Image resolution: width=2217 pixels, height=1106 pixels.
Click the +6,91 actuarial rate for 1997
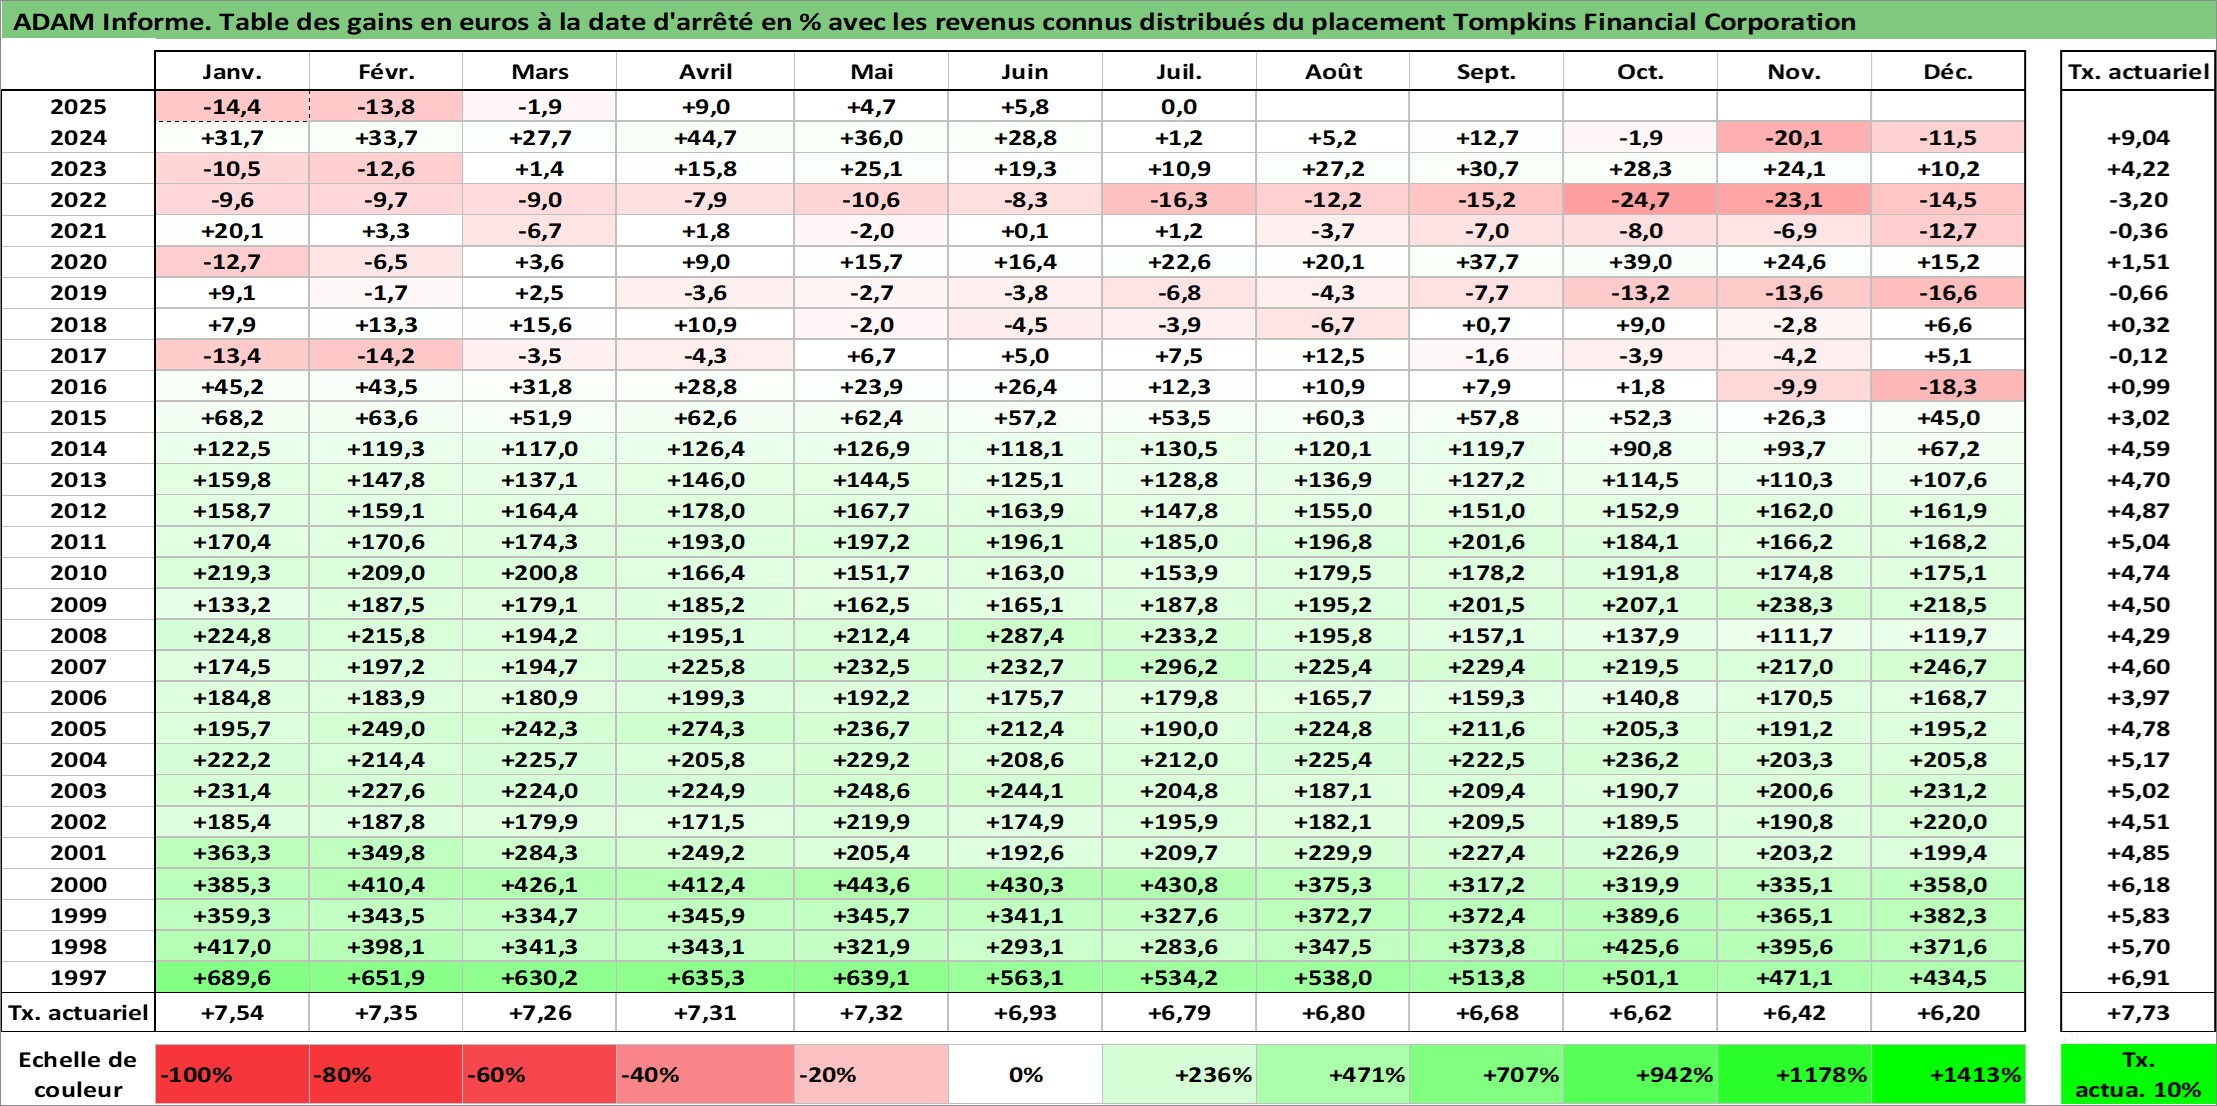(x=2138, y=977)
